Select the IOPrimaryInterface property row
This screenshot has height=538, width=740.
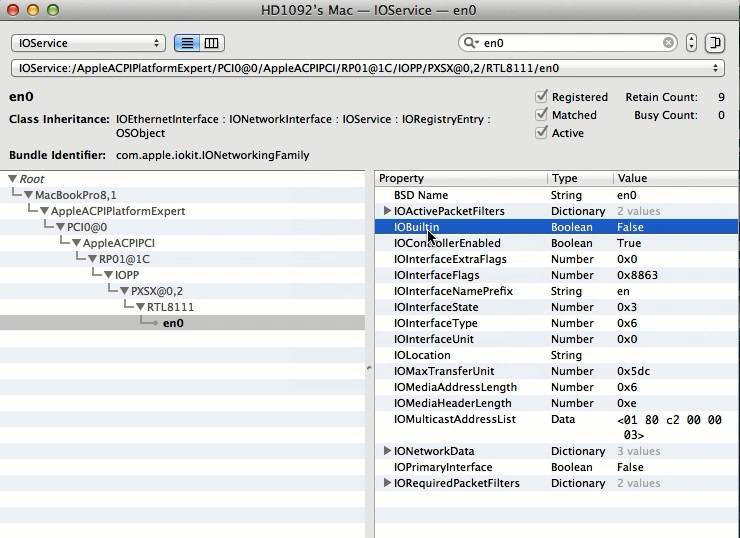pyautogui.click(x=443, y=467)
